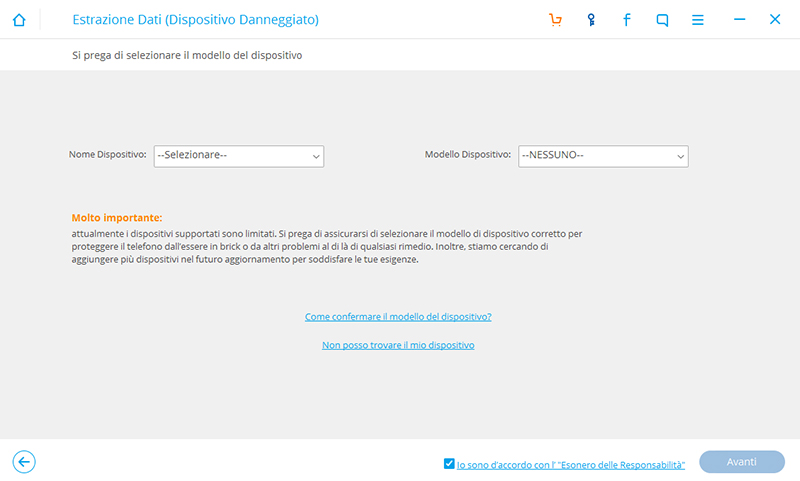Open the Nome Dispositivo dropdown
Image resolution: width=800 pixels, height=481 pixels.
(x=239, y=156)
